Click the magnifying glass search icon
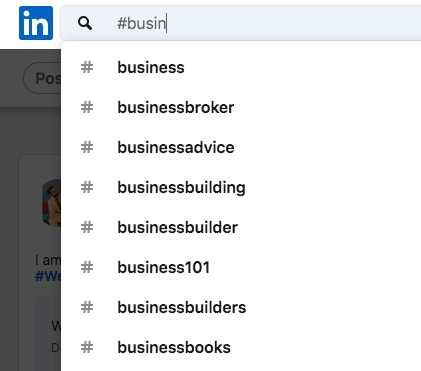The image size is (421, 371). (85, 23)
